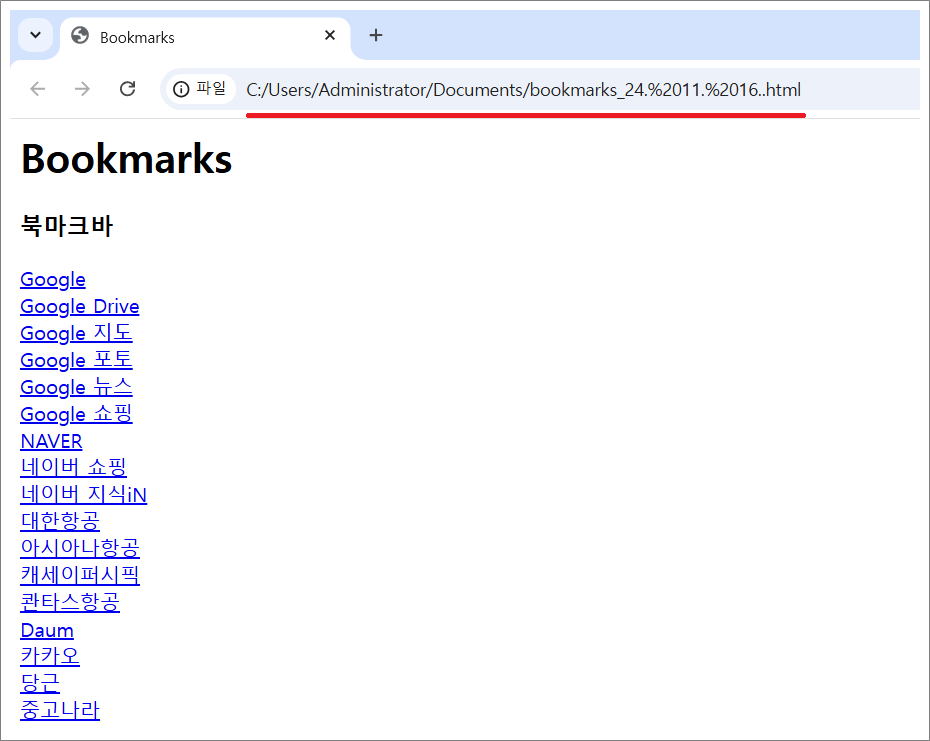Reload the page with refresh icon
Screen dimensions: 930x741
pos(128,89)
